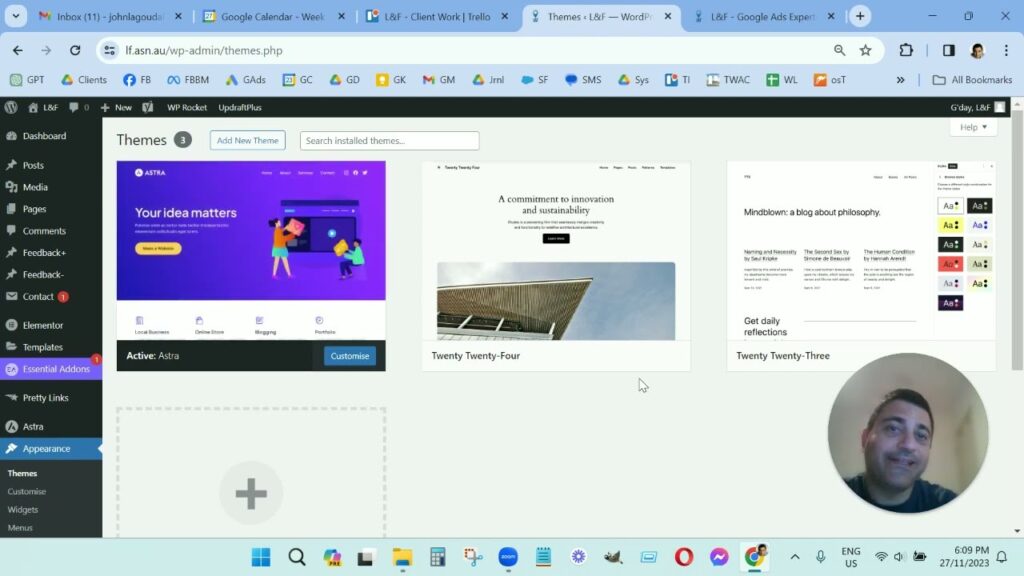Open the SMS bookmark
Viewport: 1024px width, 576px height.
[x=583, y=80]
